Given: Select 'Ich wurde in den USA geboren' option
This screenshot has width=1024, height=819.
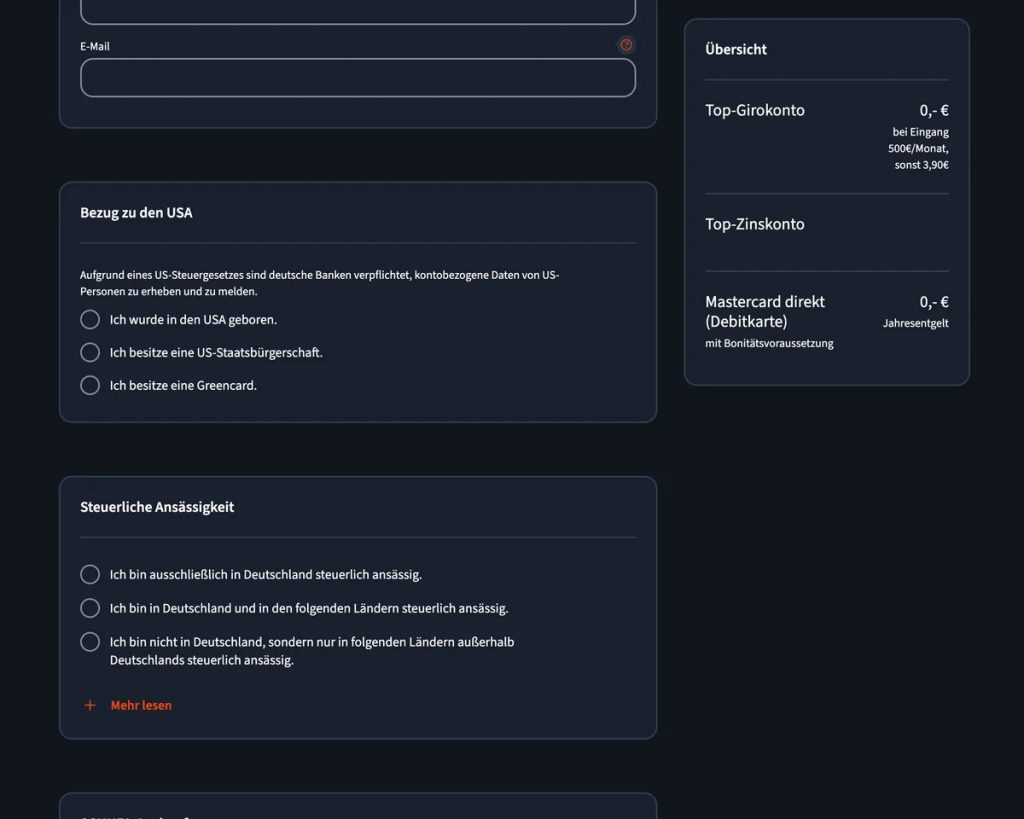Looking at the screenshot, I should tap(90, 319).
